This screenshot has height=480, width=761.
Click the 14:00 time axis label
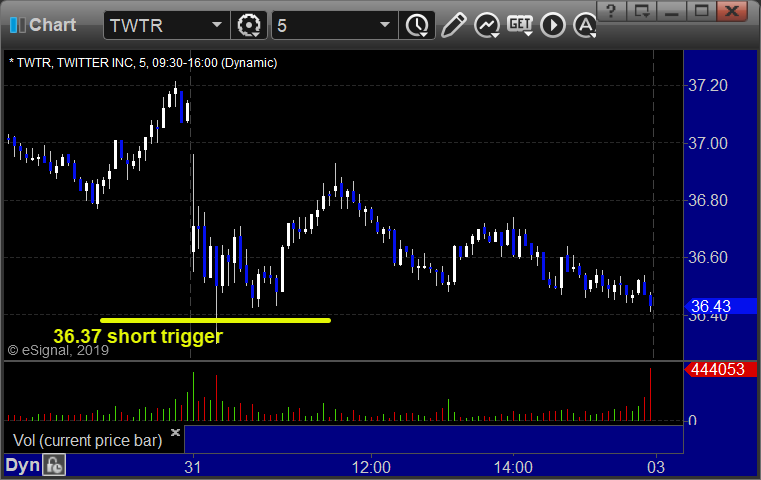pos(513,467)
